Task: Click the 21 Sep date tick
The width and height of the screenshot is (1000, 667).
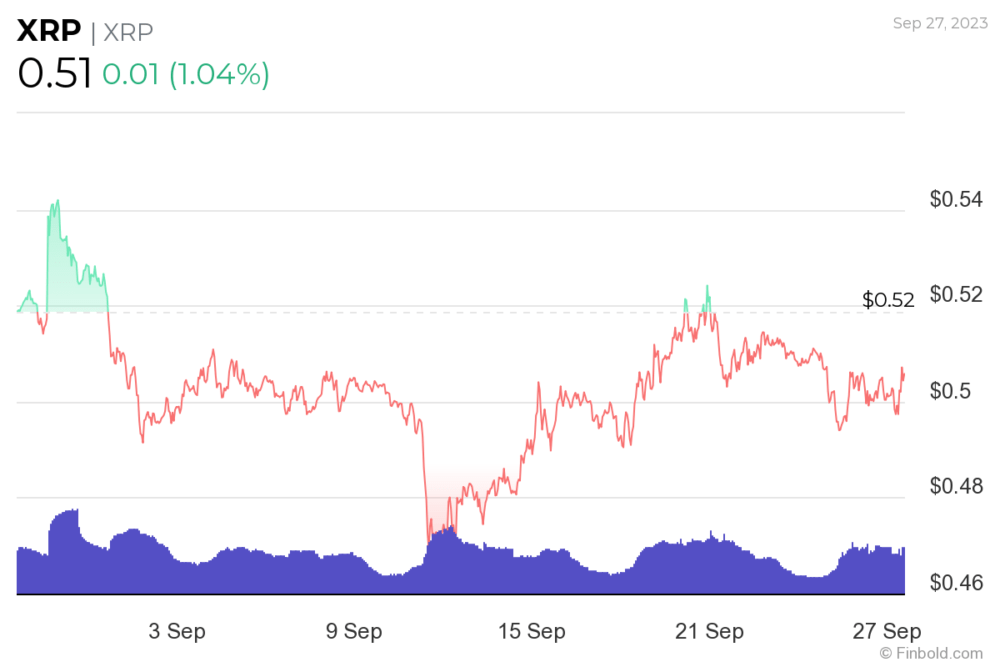Action: click(x=709, y=631)
